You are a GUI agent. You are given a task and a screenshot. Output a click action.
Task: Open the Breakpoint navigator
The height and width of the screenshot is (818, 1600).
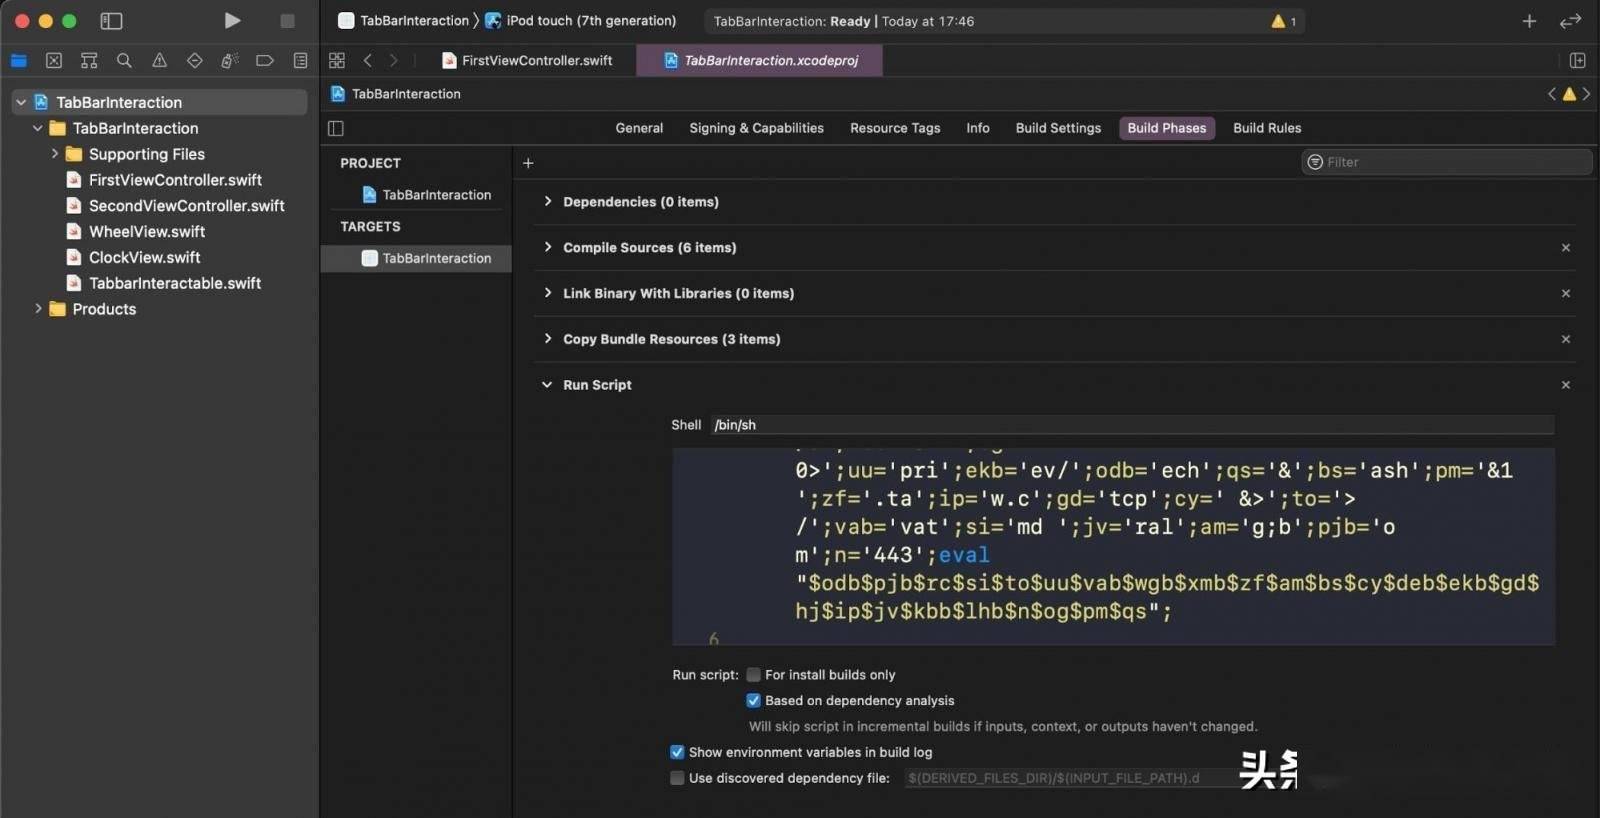tap(265, 61)
